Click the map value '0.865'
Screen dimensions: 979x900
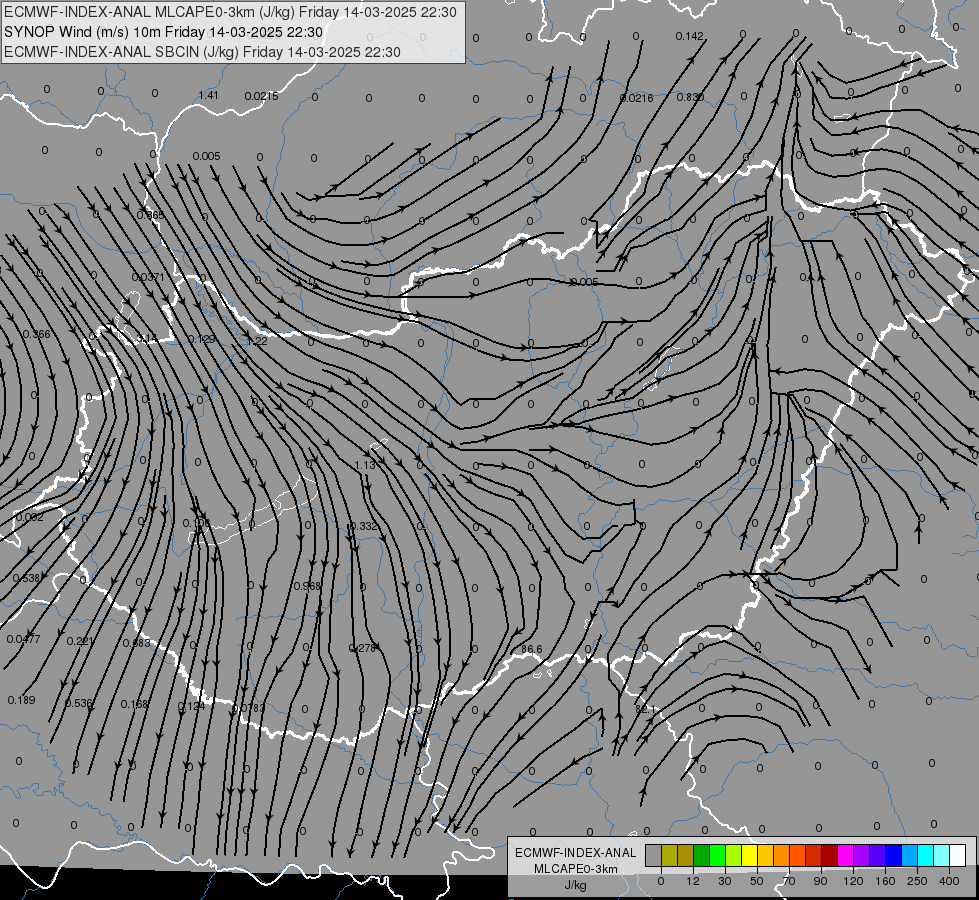tap(150, 215)
